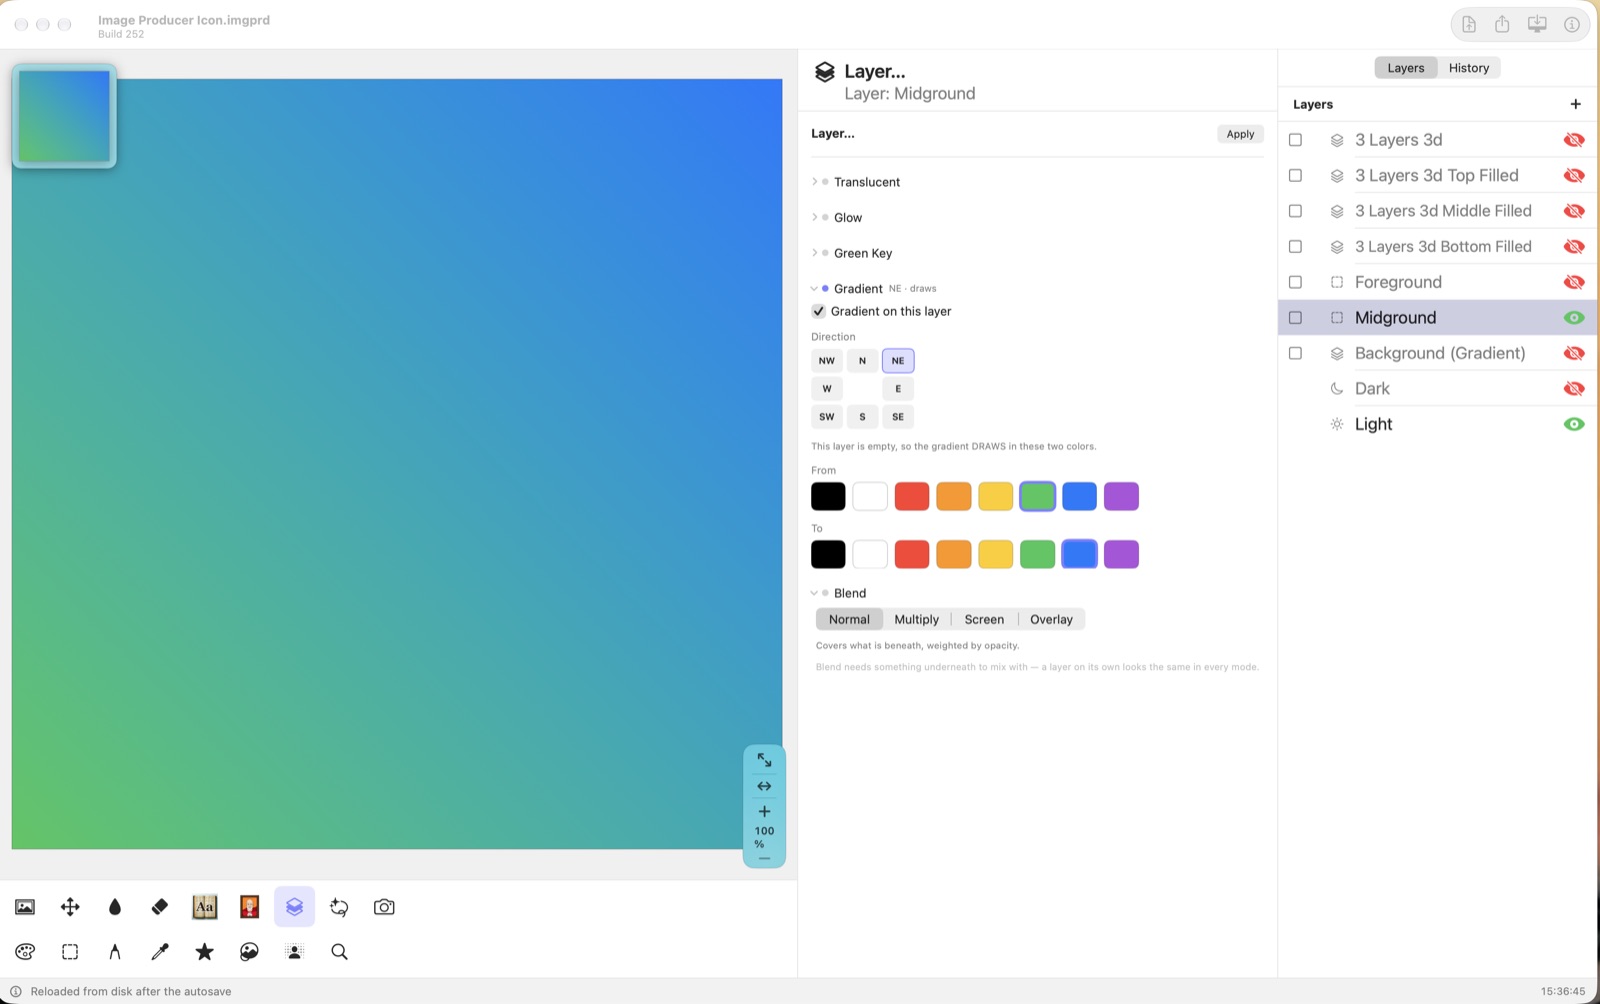Collapse the Gradient section
The image size is (1600, 1004).
[814, 288]
